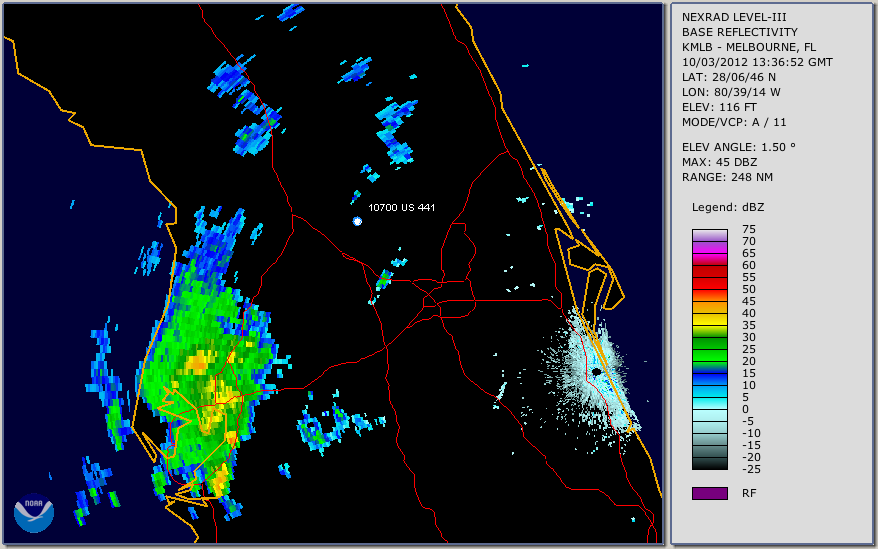The height and width of the screenshot is (549, 878).
Task: Click the 'LAT: 28/06/46 N' text
Action: click(x=728, y=77)
